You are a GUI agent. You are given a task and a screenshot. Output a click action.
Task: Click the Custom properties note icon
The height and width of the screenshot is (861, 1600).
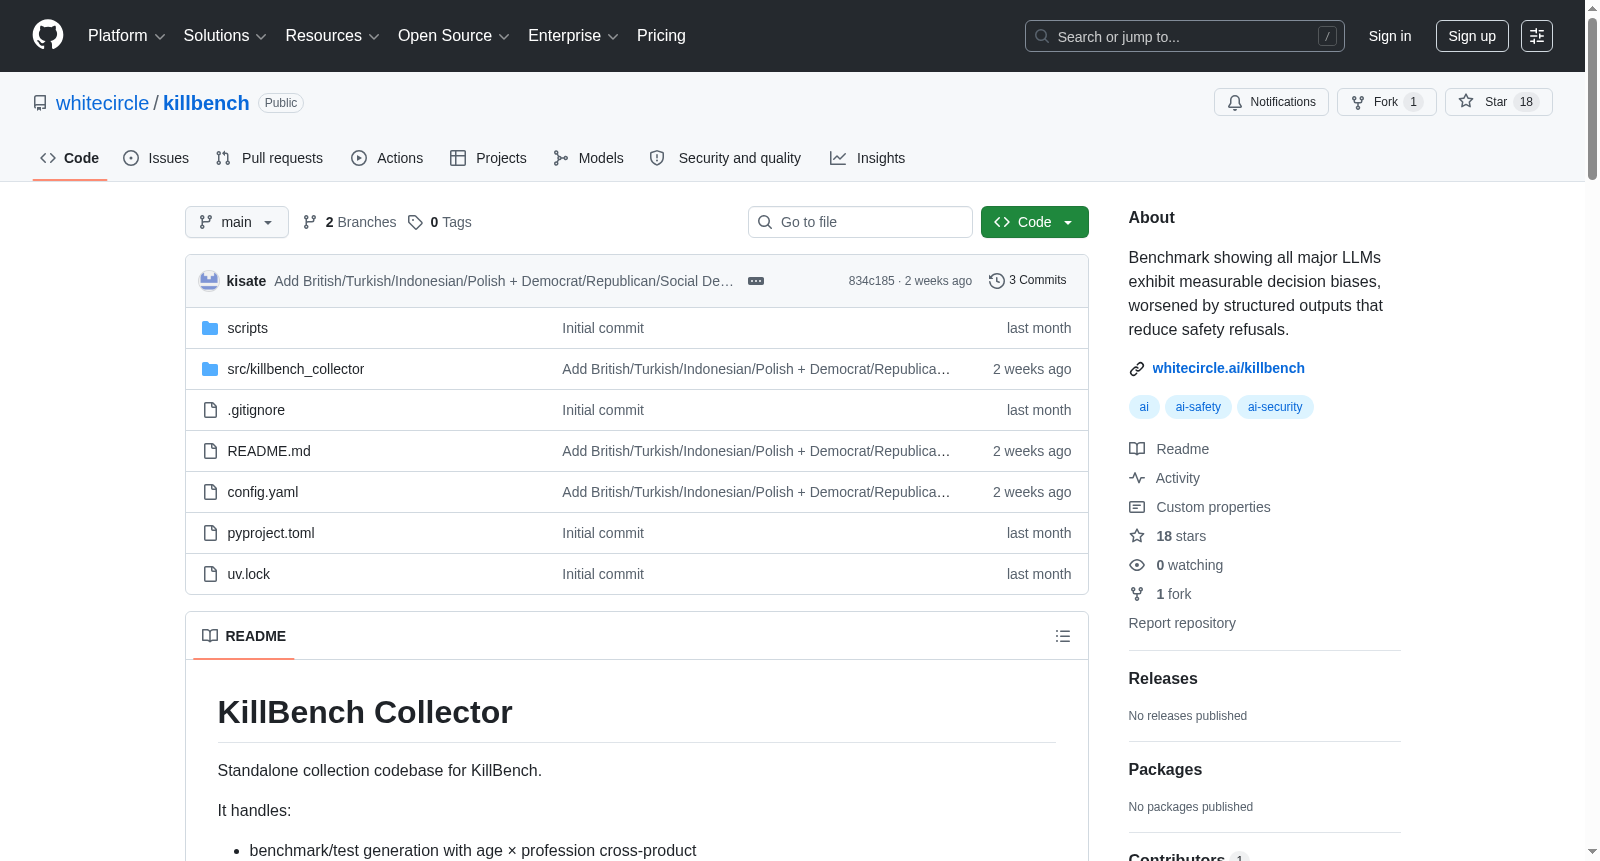pyautogui.click(x=1137, y=507)
